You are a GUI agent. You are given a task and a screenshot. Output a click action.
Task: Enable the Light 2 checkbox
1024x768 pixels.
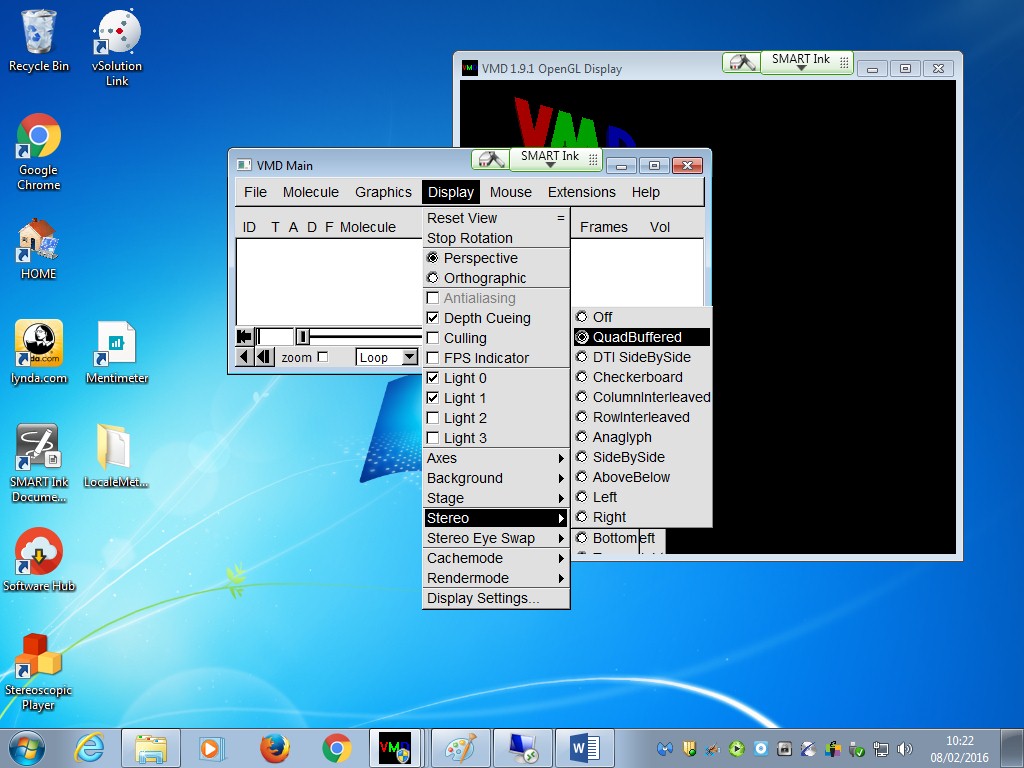pyautogui.click(x=433, y=418)
